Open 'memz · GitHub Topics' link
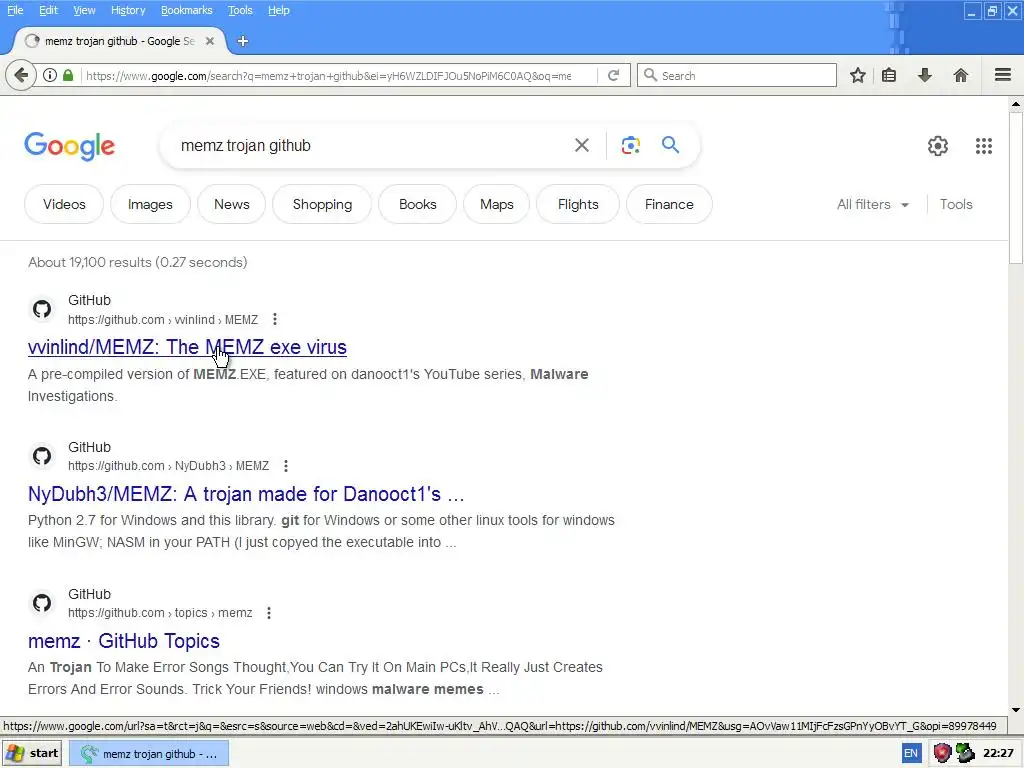Viewport: 1024px width, 768px height. click(123, 641)
